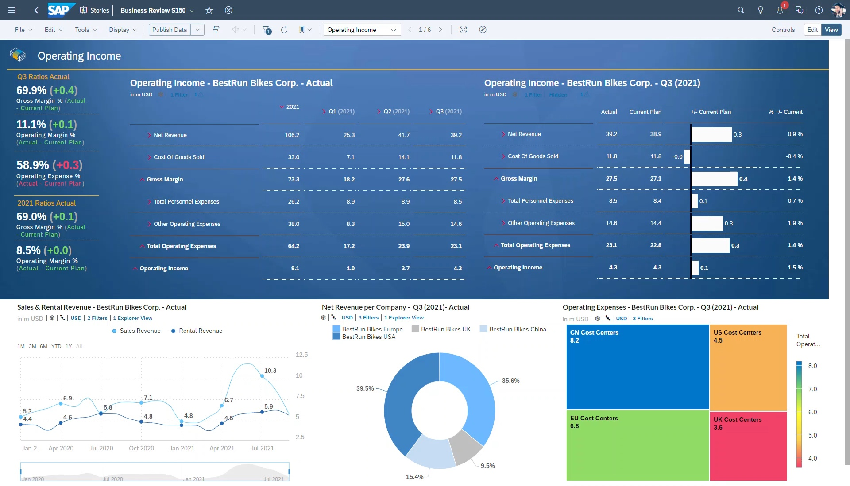Mark story as favorite with star icon
The height and width of the screenshot is (486, 850).
(208, 9)
